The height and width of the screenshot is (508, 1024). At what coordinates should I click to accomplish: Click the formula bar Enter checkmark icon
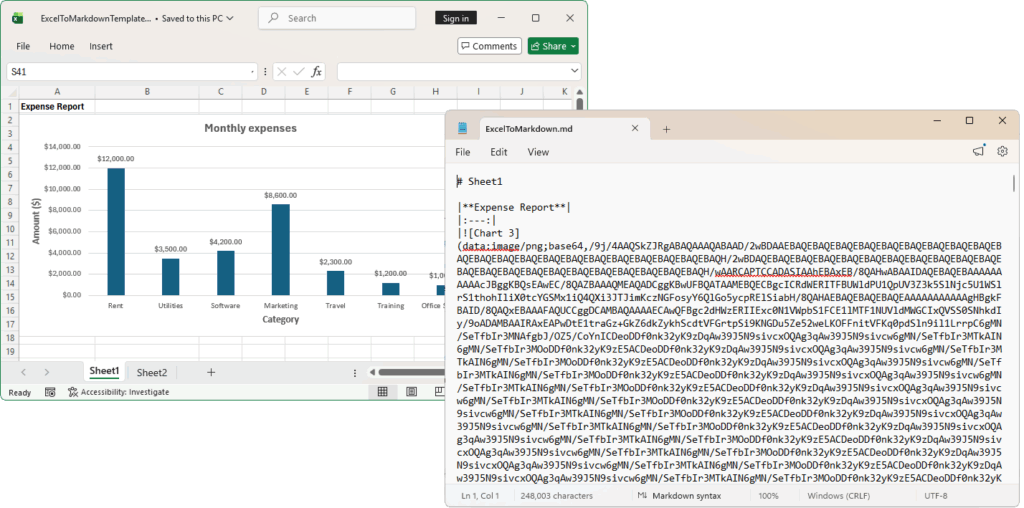pyautogui.click(x=299, y=72)
